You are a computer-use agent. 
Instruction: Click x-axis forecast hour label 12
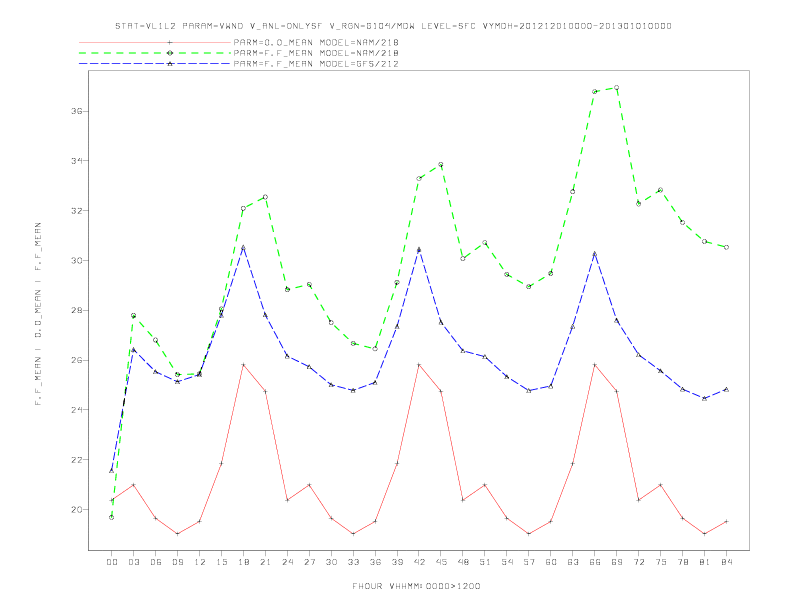(x=200, y=562)
